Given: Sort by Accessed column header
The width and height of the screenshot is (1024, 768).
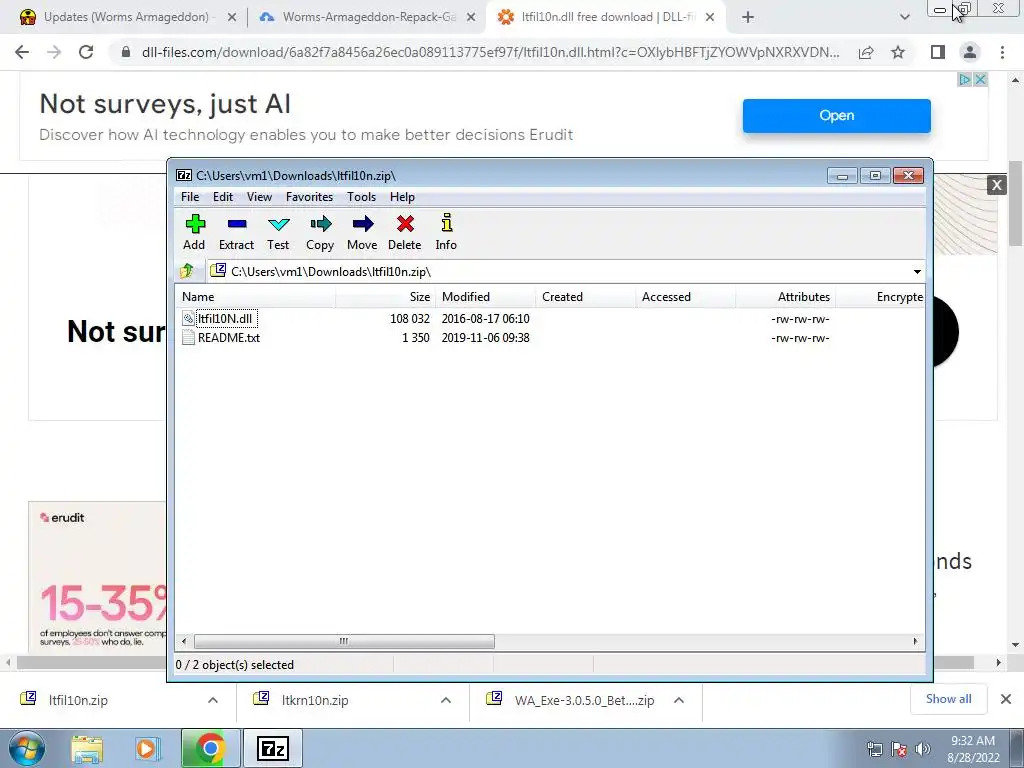Looking at the screenshot, I should coord(685,296).
